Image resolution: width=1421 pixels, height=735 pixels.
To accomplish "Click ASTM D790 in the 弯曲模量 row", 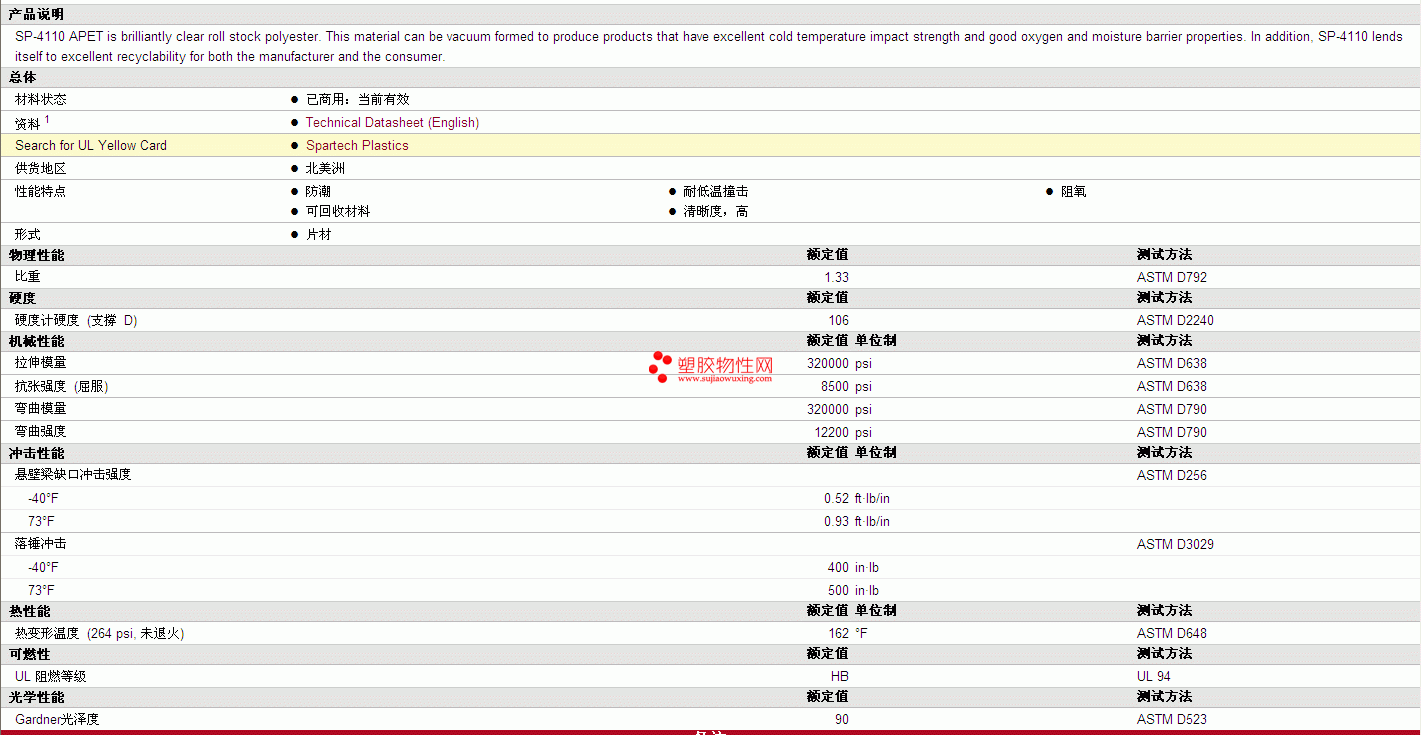I will point(1172,409).
